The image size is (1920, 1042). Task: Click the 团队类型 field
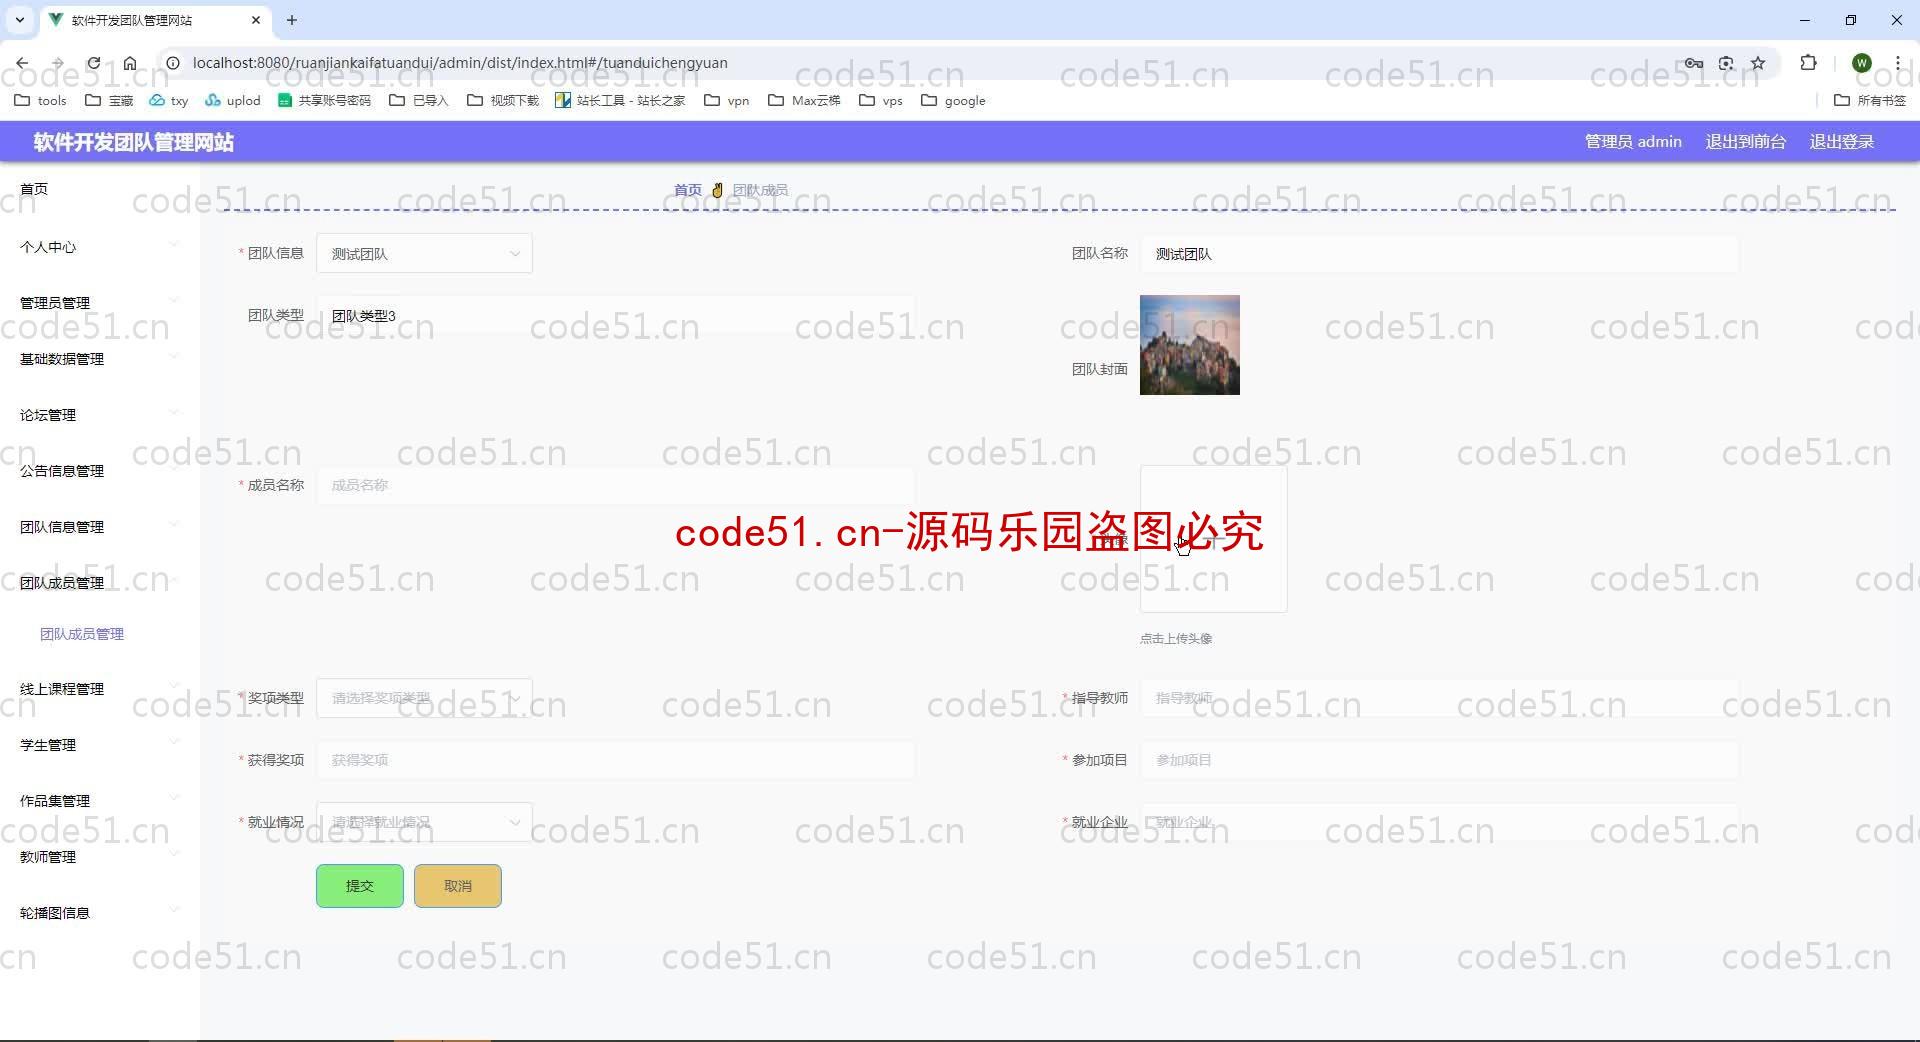[x=615, y=315]
